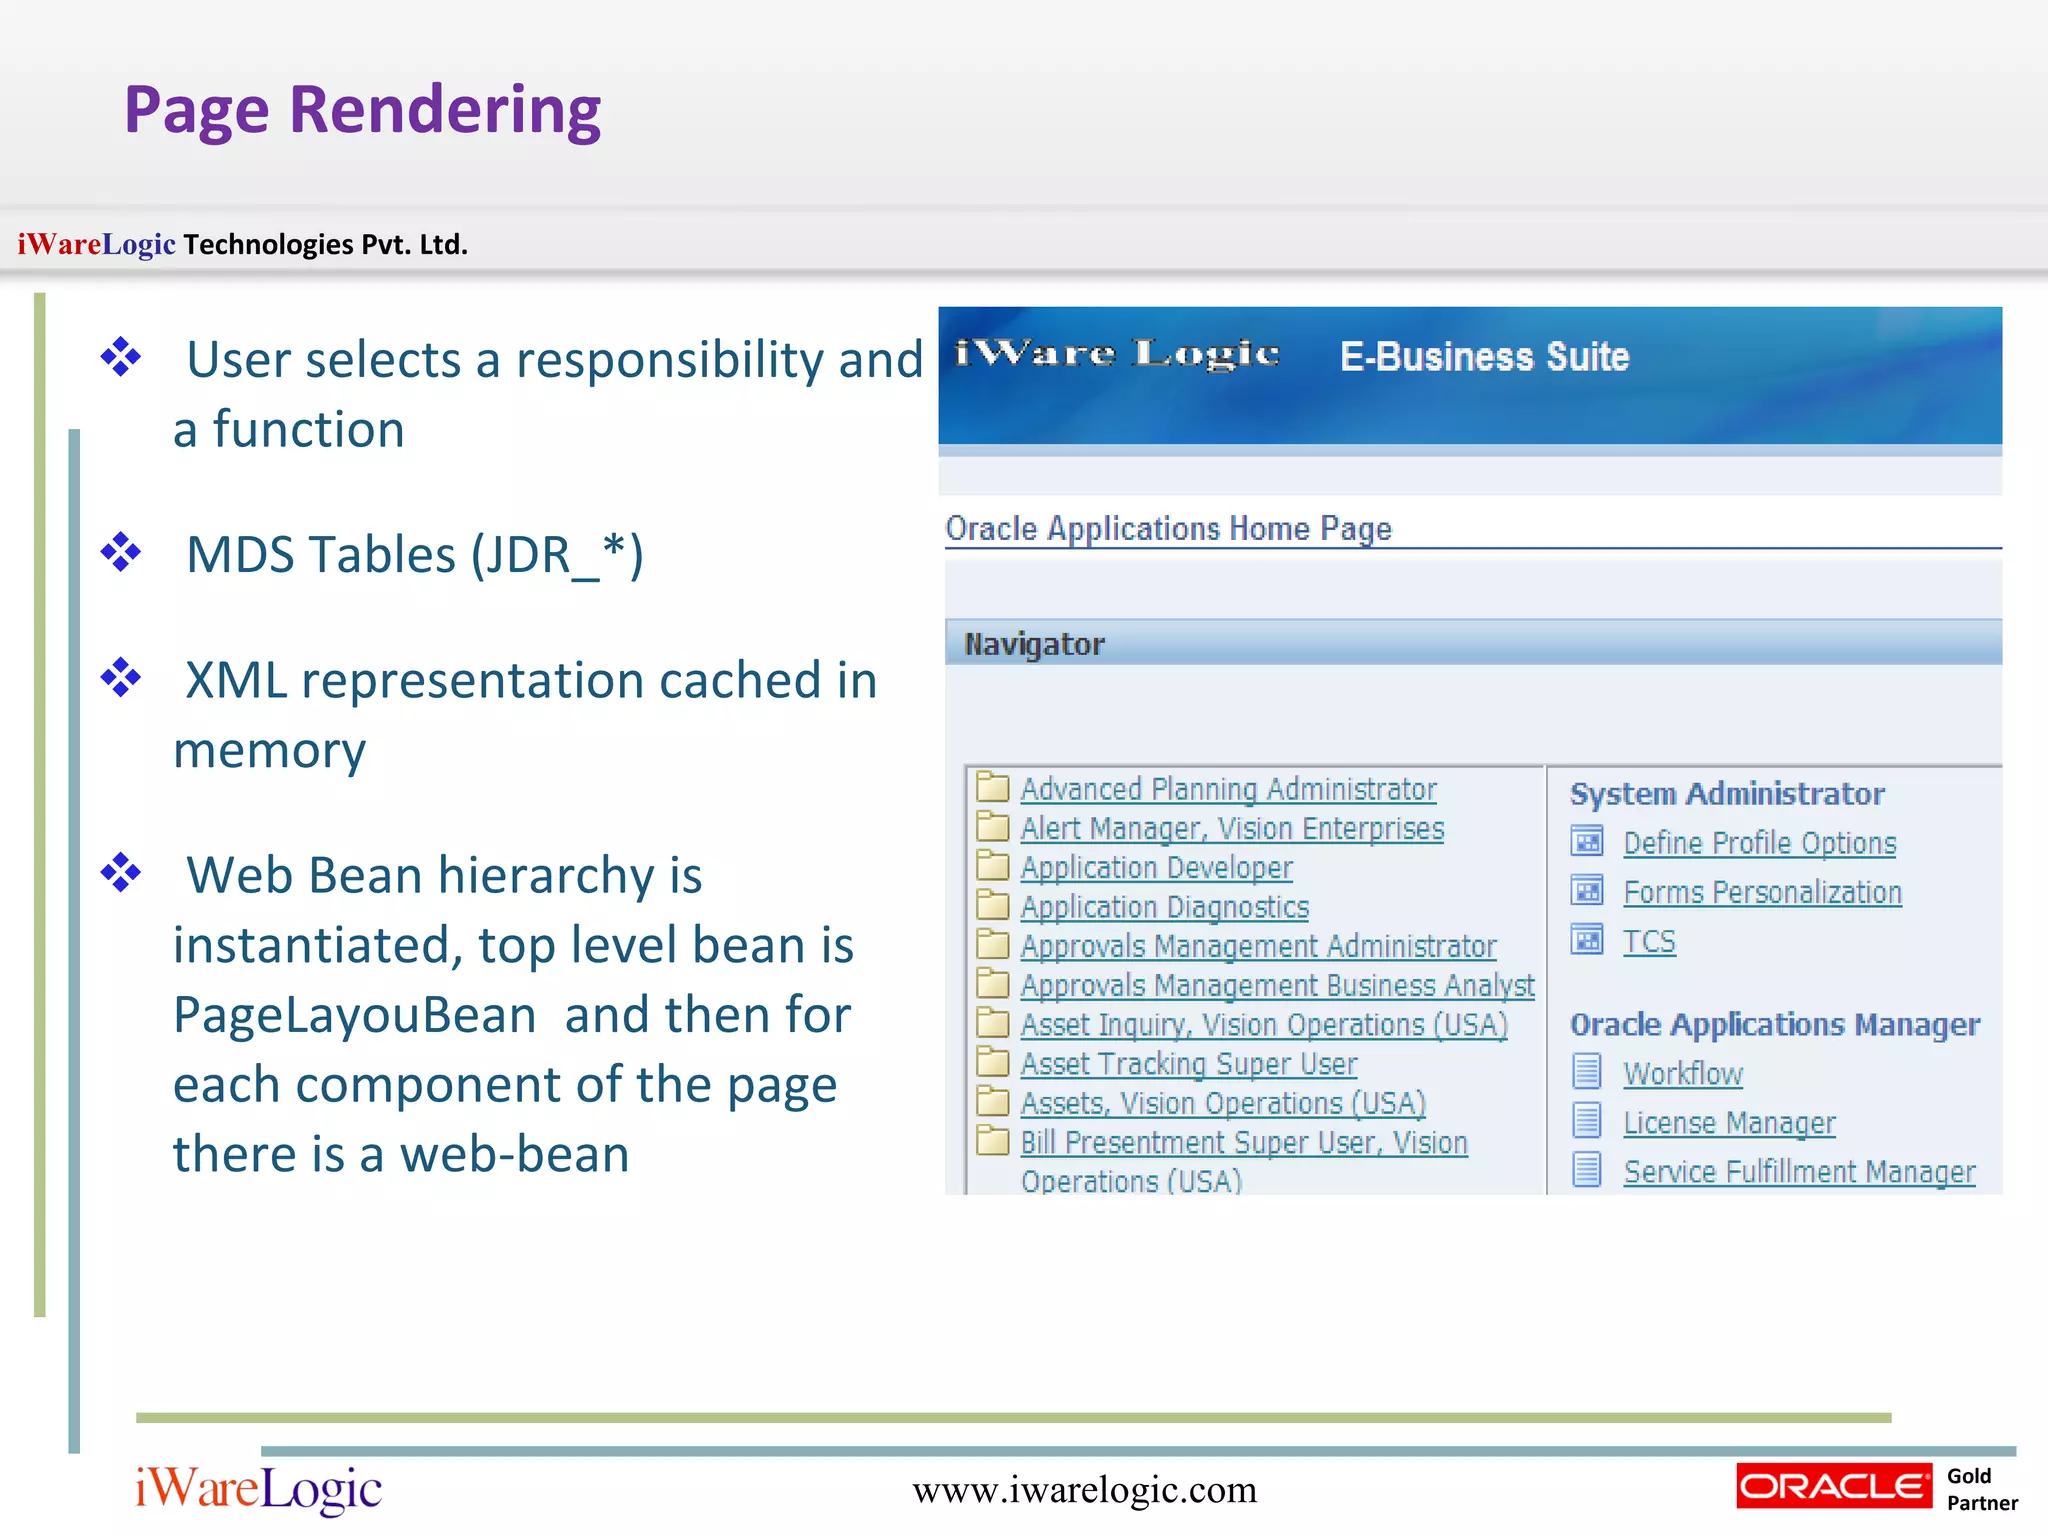
Task: Click the Bill Presentment Super User folder icon
Action: (x=992, y=1140)
